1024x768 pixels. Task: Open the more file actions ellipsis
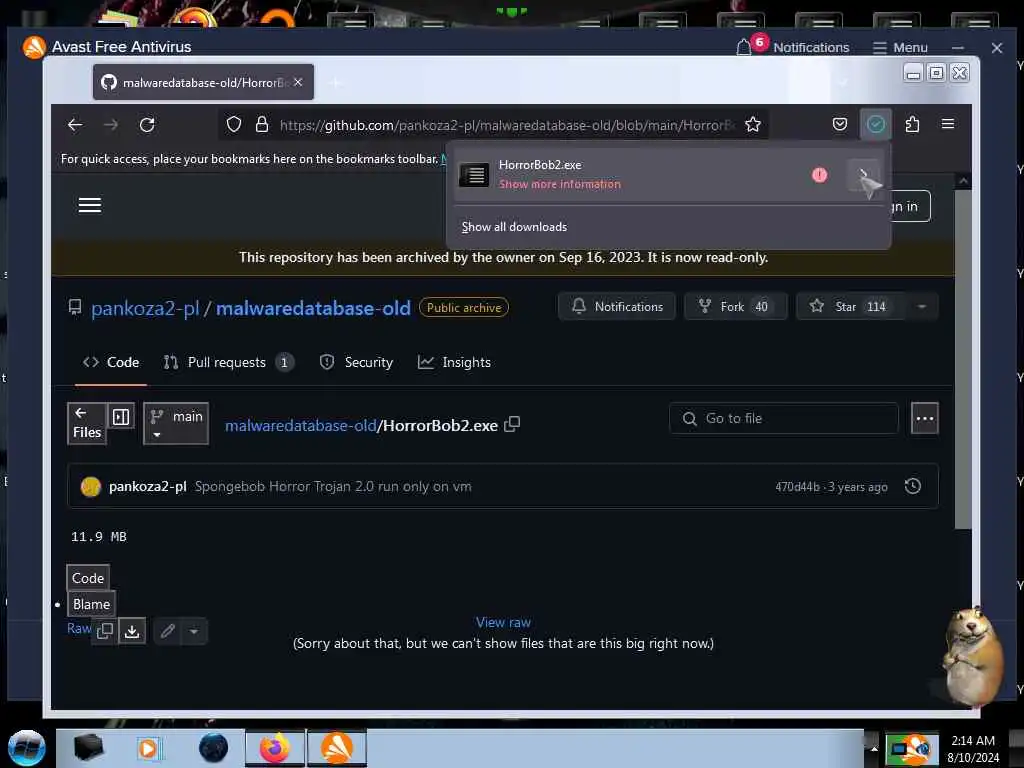point(925,418)
